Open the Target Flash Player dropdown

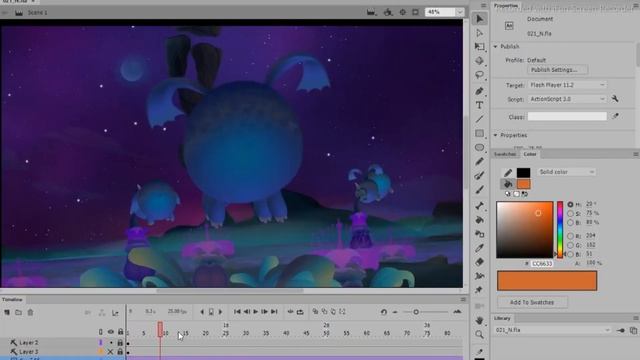point(567,85)
